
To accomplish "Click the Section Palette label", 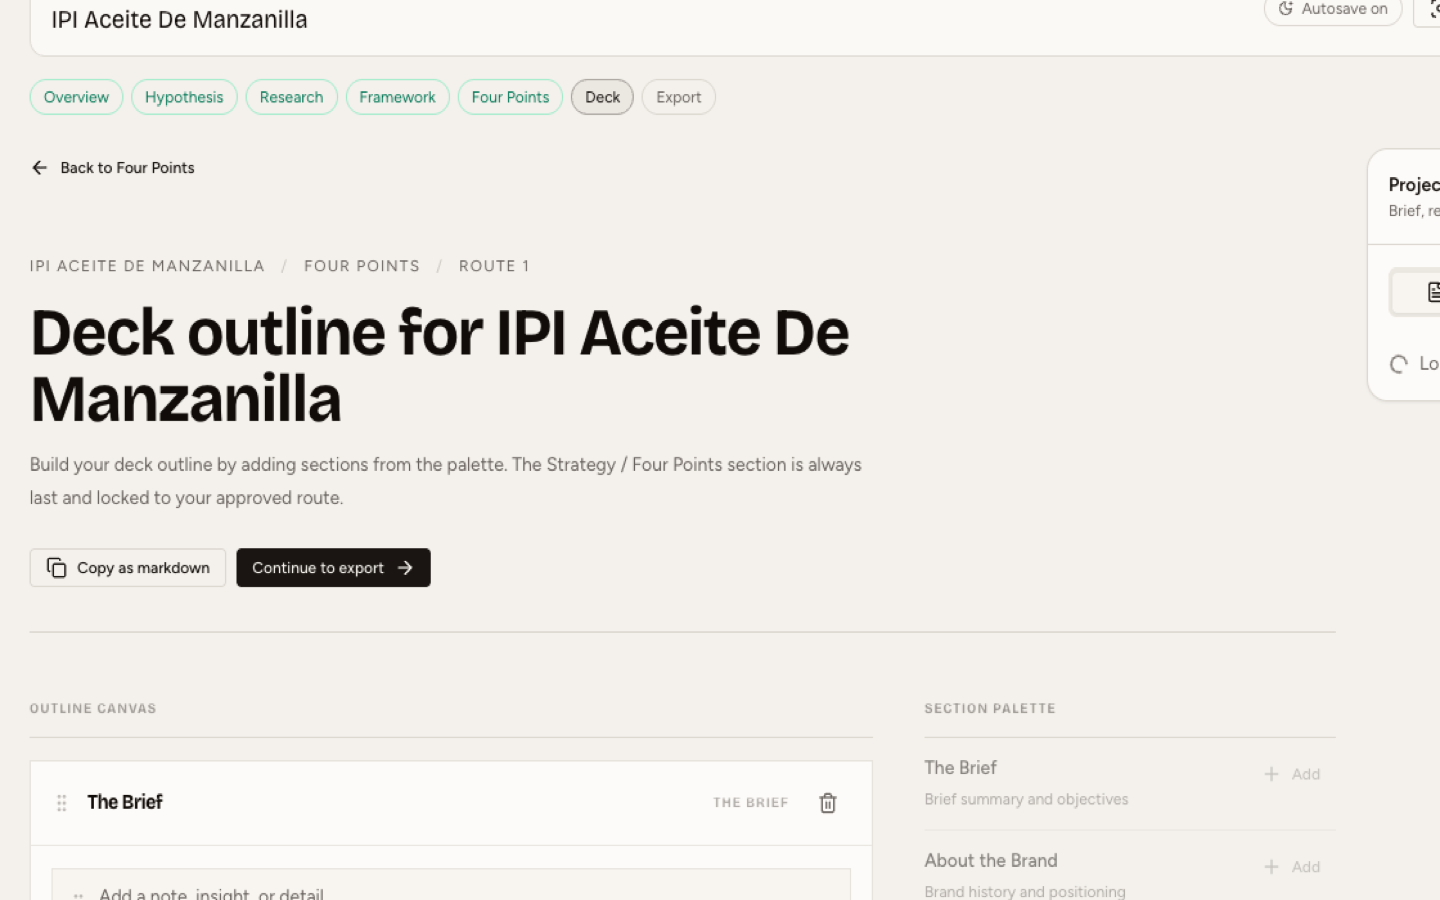I will click(x=990, y=709).
